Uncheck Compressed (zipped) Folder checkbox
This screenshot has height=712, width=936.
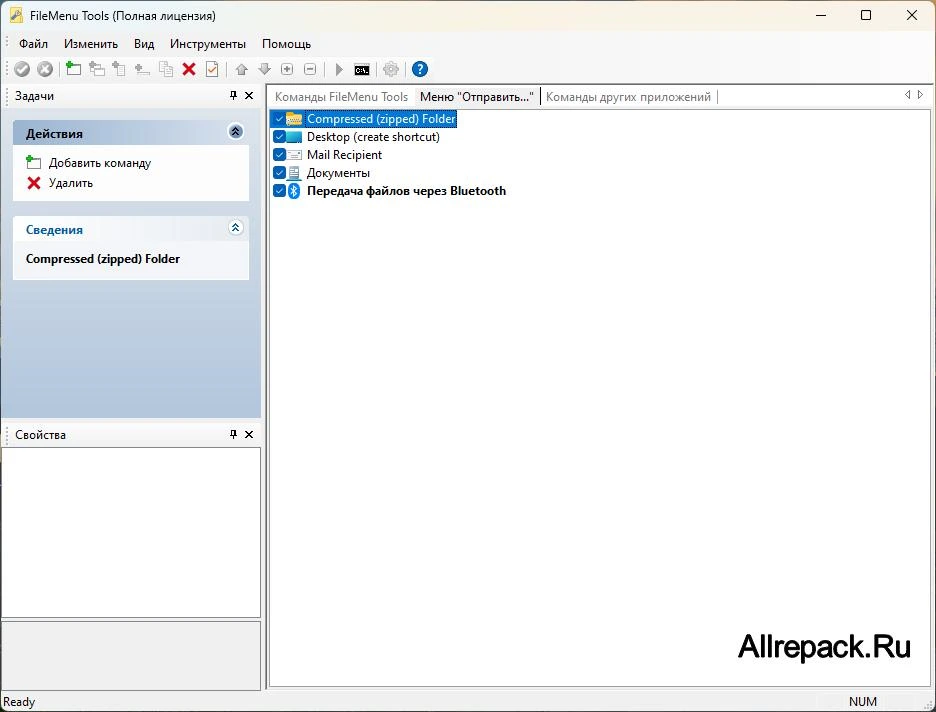279,119
